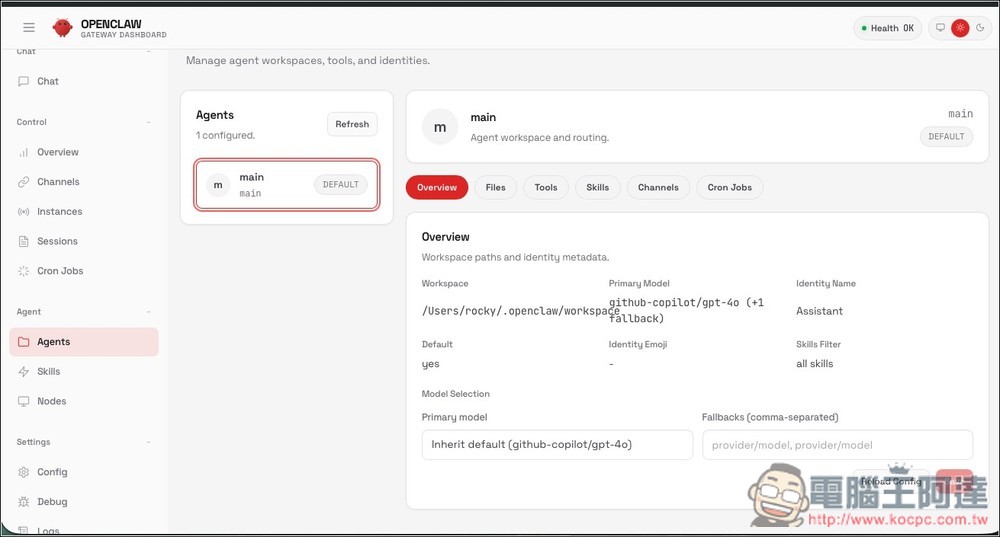1000x537 pixels.
Task: Switch to the Cron Jobs tab
Action: point(730,188)
